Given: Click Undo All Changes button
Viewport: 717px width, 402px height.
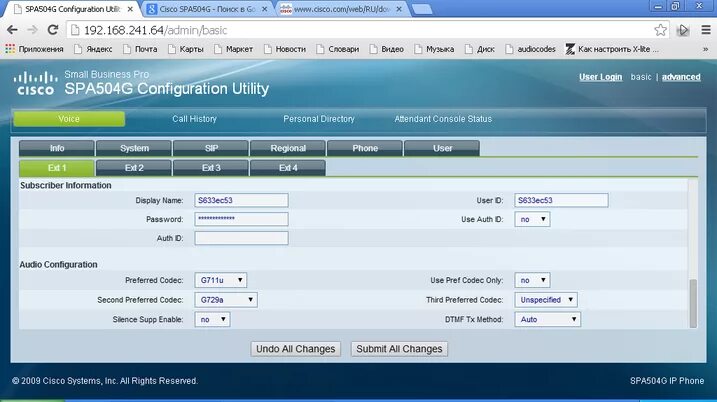Looking at the screenshot, I should pos(295,349).
